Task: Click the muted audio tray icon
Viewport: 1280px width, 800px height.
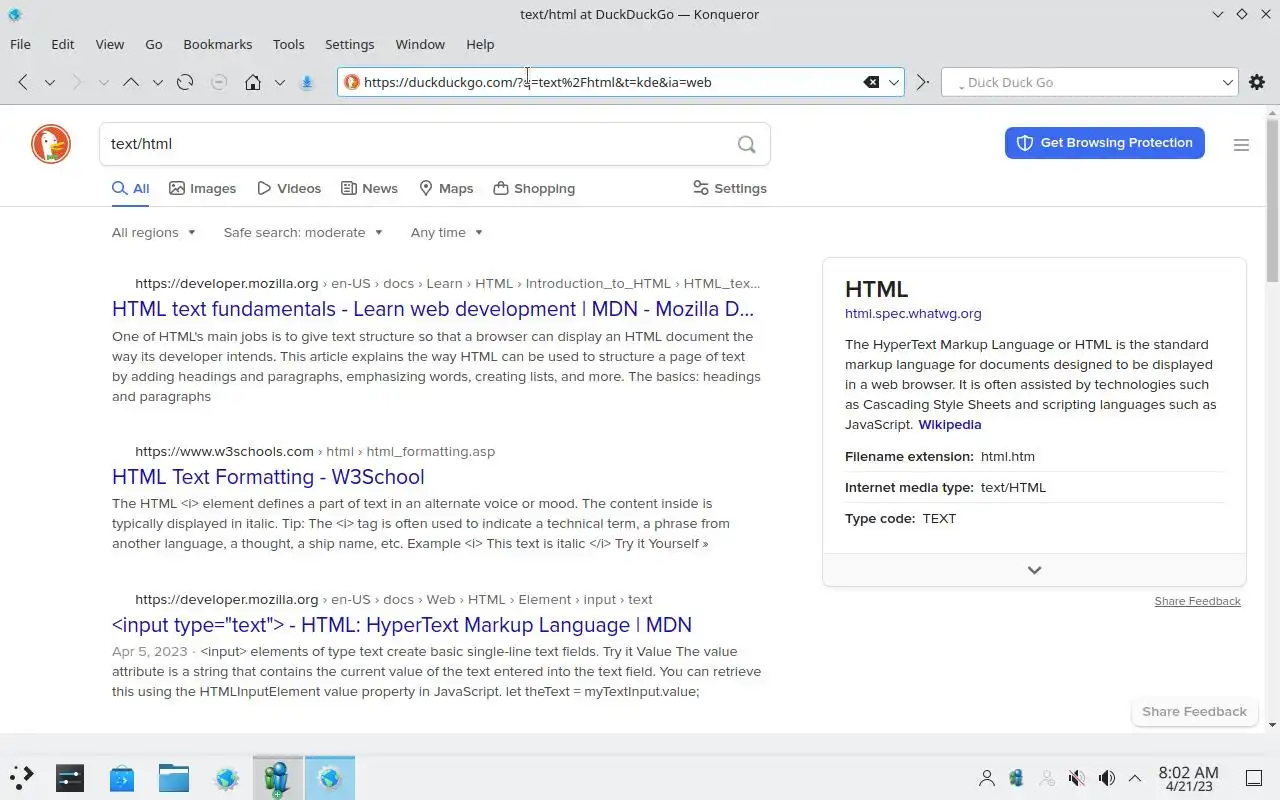Action: [x=1077, y=777]
